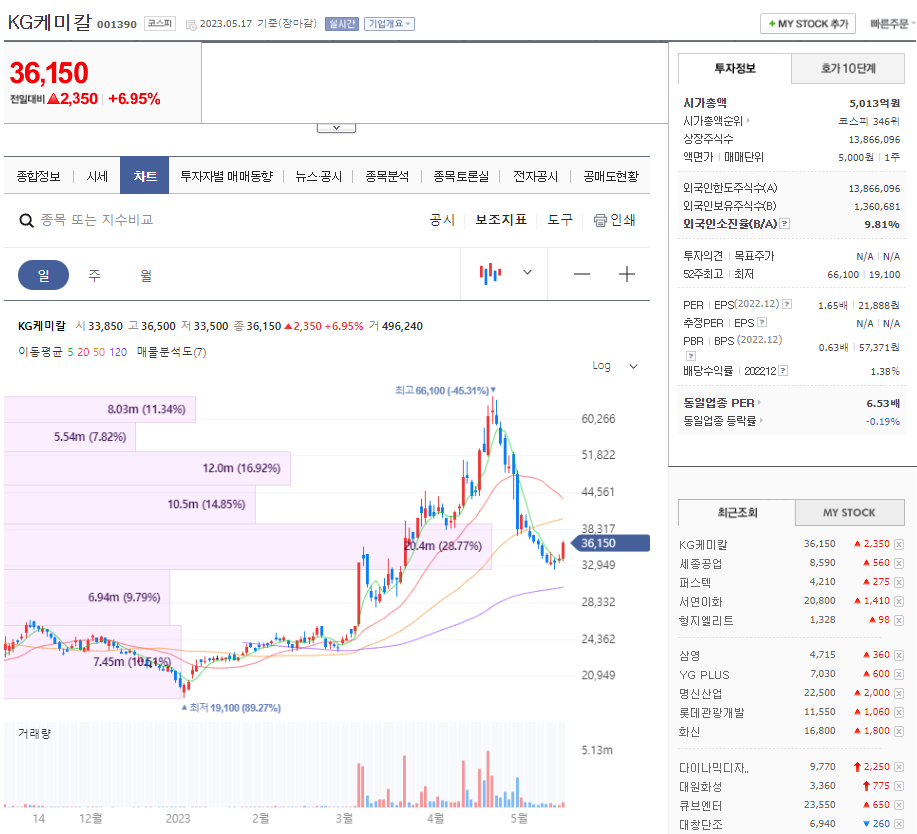Open the 종목토론실 tab

[x=461, y=177]
